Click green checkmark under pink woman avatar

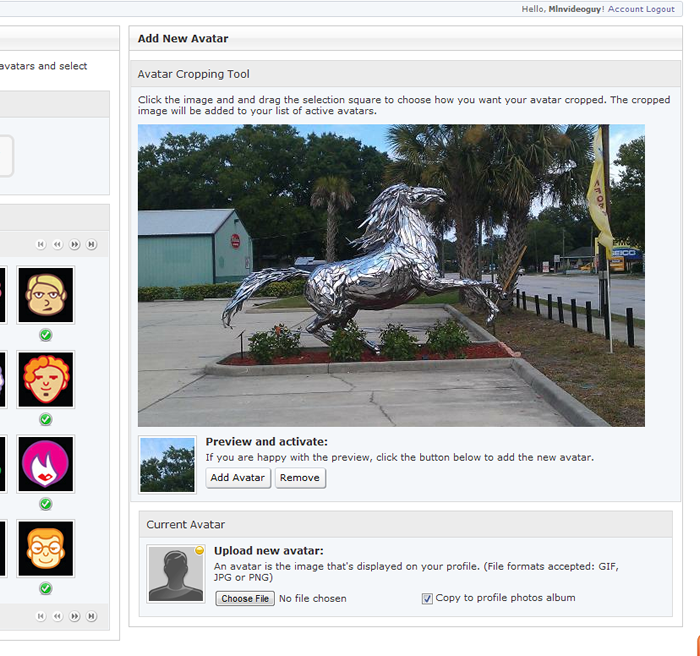click(46, 504)
